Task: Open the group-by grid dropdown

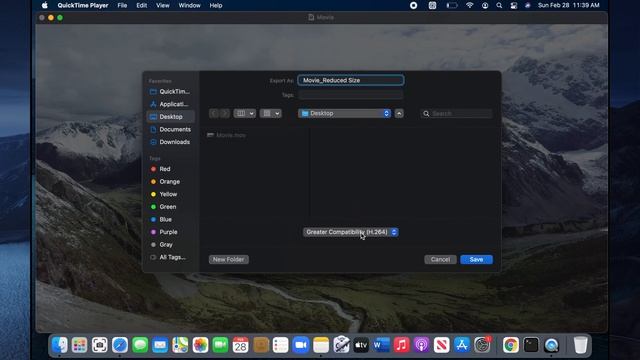Action: [270, 113]
